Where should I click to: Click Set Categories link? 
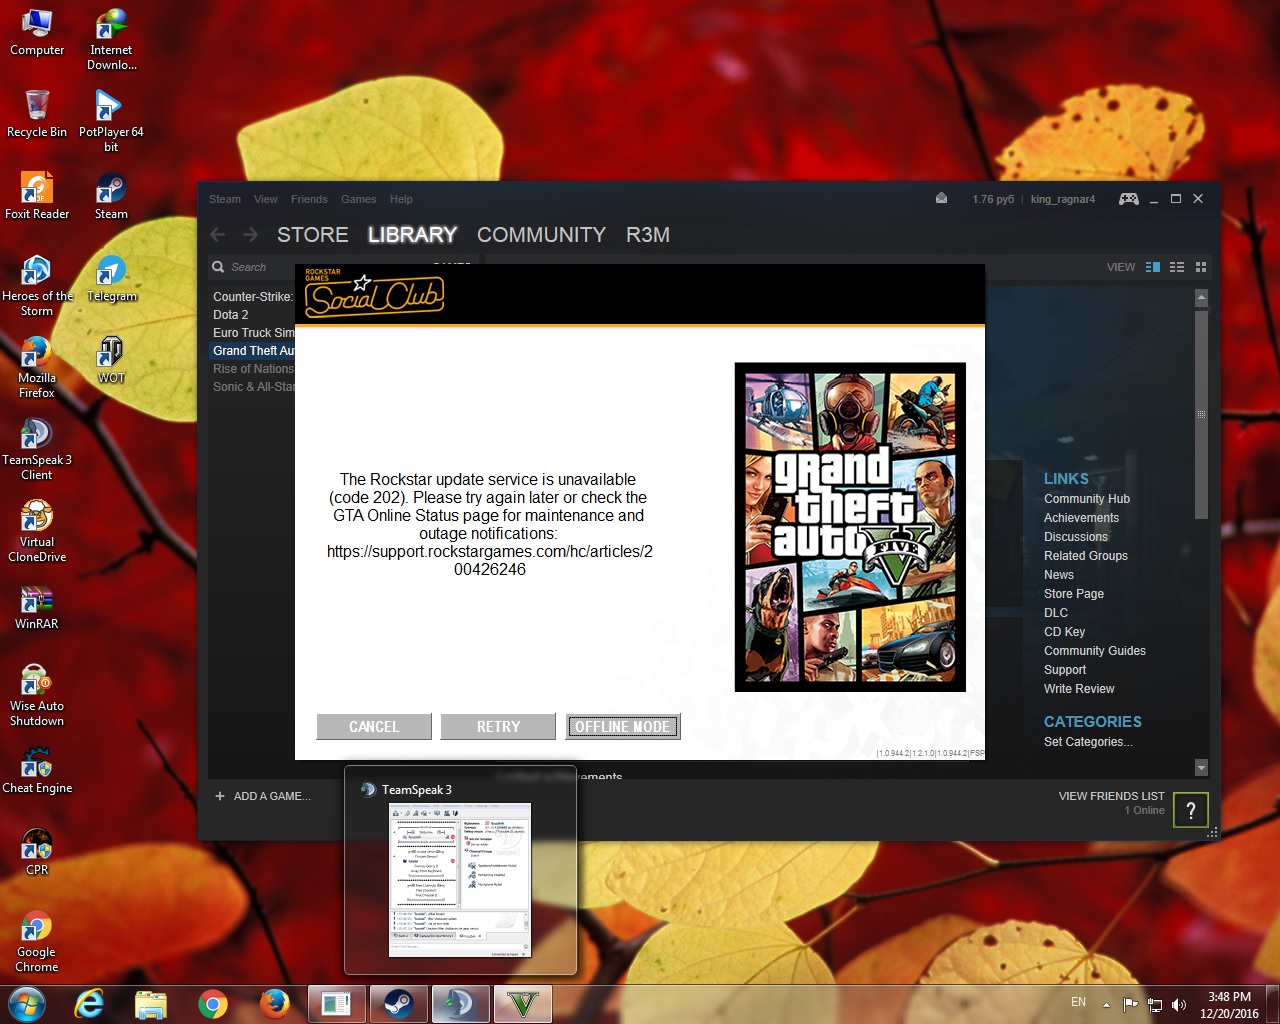(x=1088, y=742)
